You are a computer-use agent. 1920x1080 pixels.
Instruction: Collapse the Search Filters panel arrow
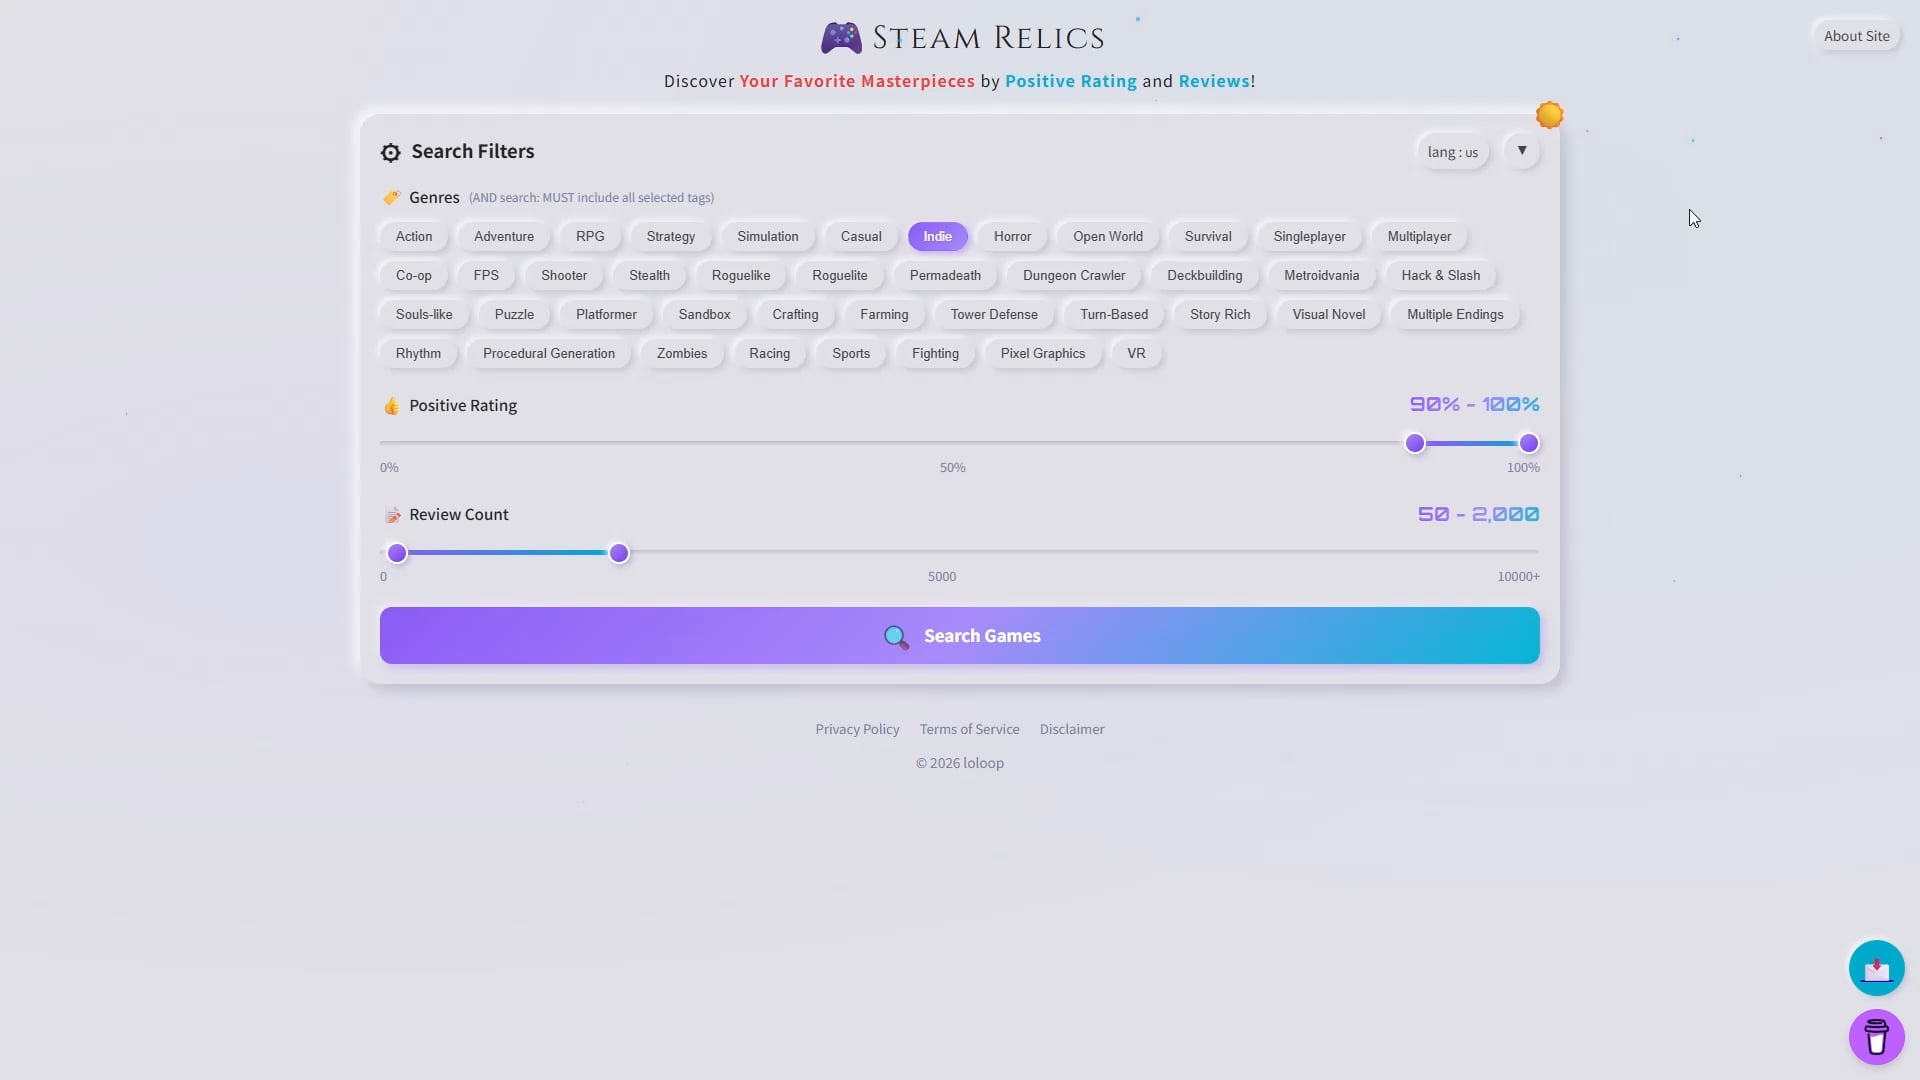[x=1521, y=151]
